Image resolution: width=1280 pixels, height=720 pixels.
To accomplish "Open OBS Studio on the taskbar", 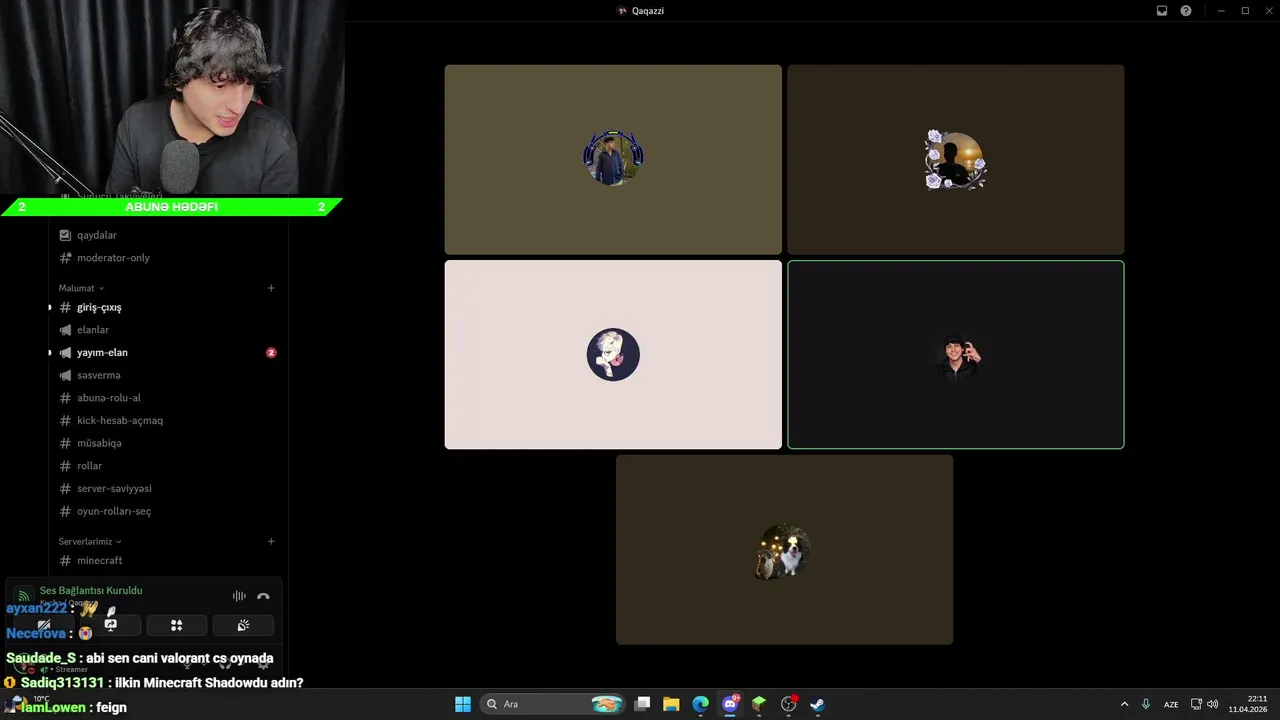I will coord(789,704).
